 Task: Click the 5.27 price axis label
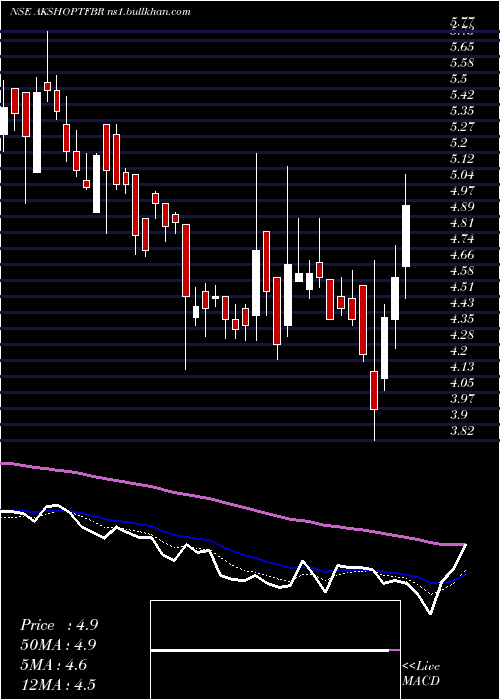coord(462,127)
